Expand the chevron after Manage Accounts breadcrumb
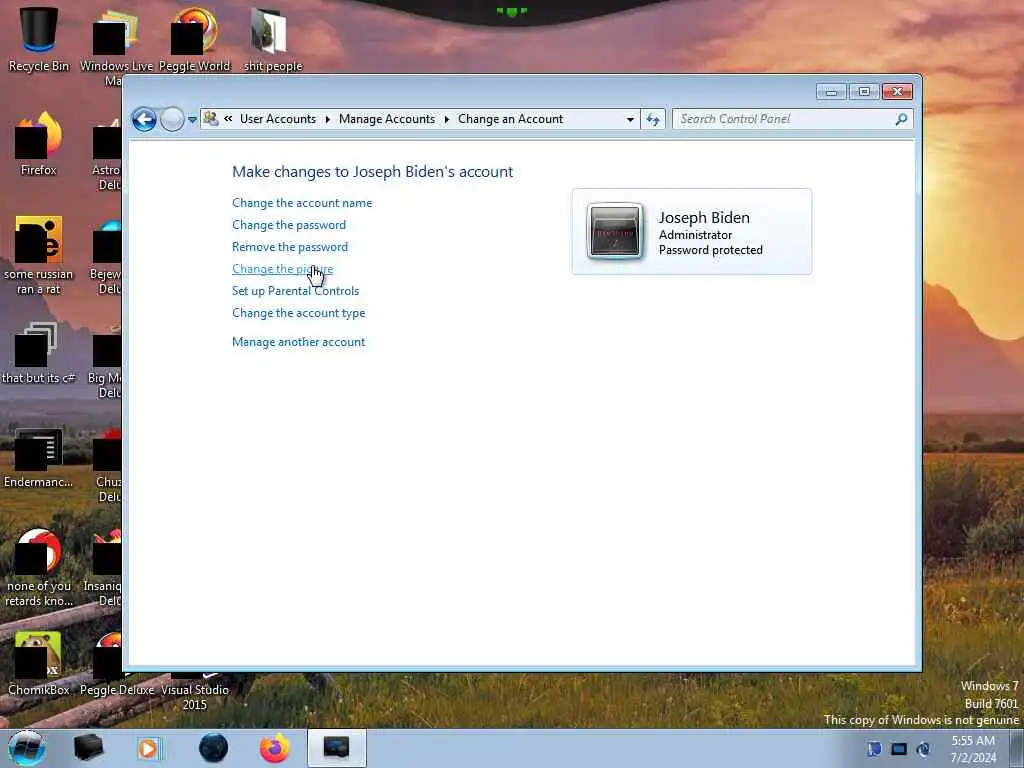Screen dimensions: 1024x768 point(447,119)
